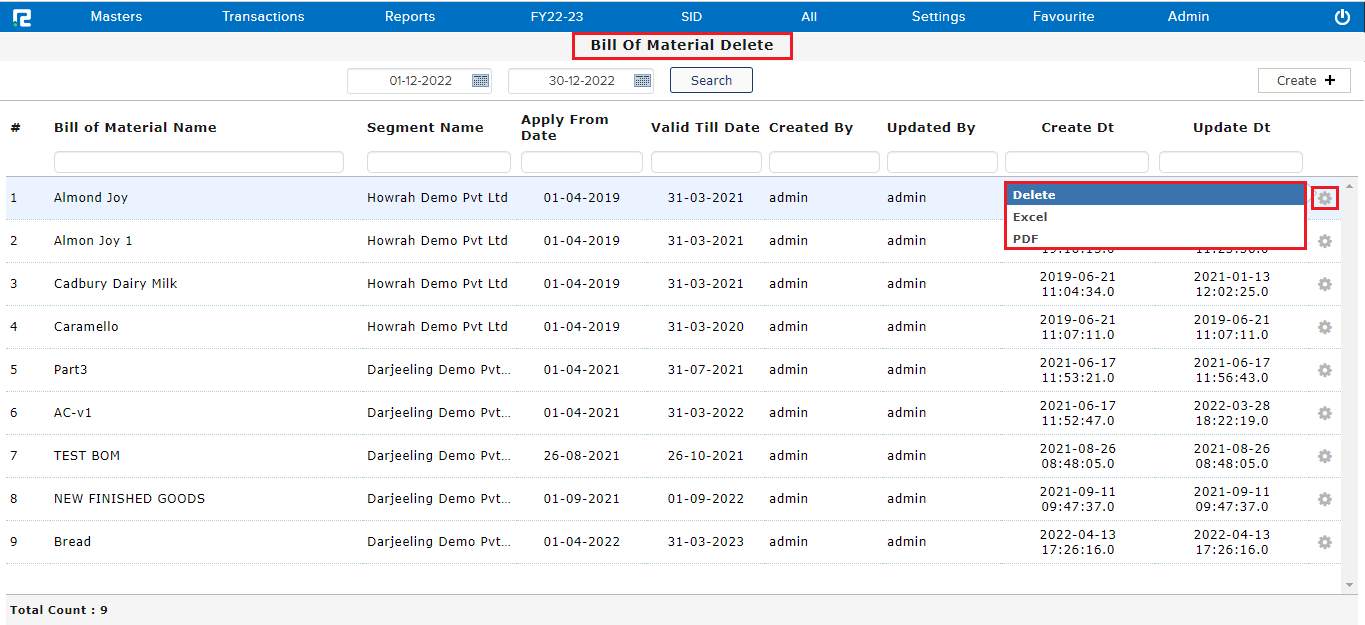Select Delete in the row action menu

pos(1034,195)
